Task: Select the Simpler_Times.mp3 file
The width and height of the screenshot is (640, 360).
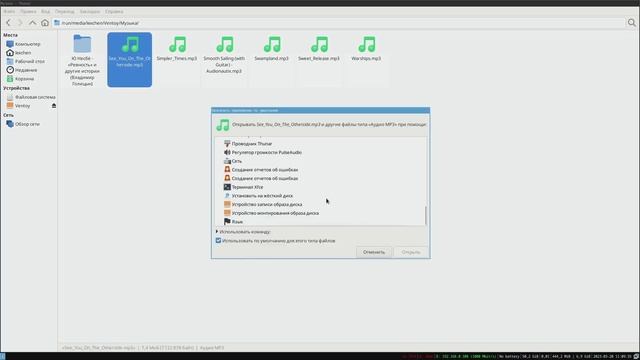Action: click(x=177, y=49)
